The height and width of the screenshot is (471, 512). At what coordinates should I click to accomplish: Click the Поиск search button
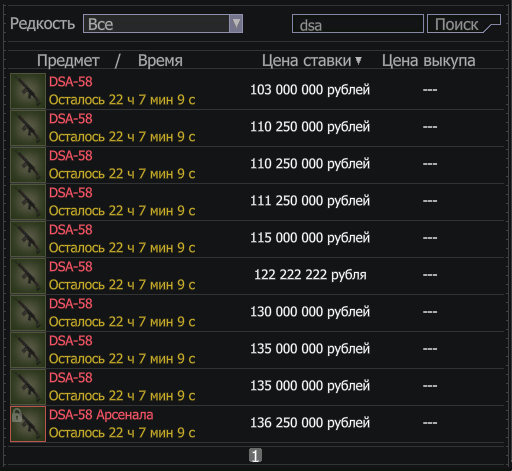(x=464, y=24)
